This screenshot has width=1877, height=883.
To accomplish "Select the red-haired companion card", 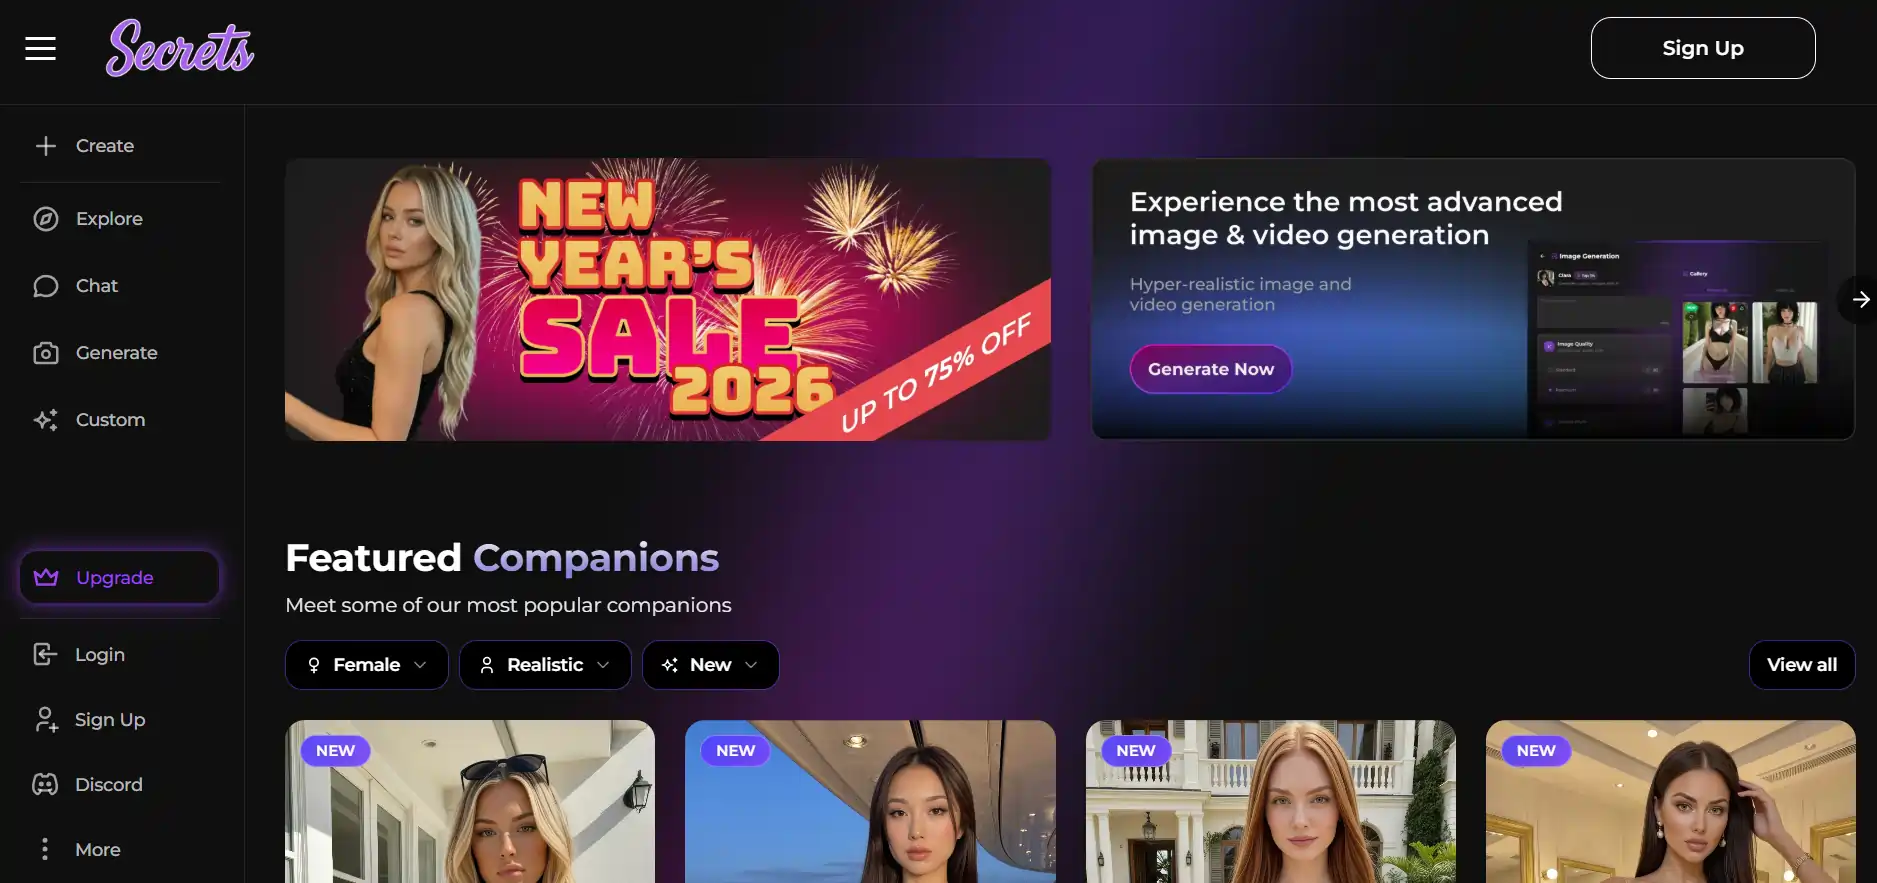I will 1271,801.
